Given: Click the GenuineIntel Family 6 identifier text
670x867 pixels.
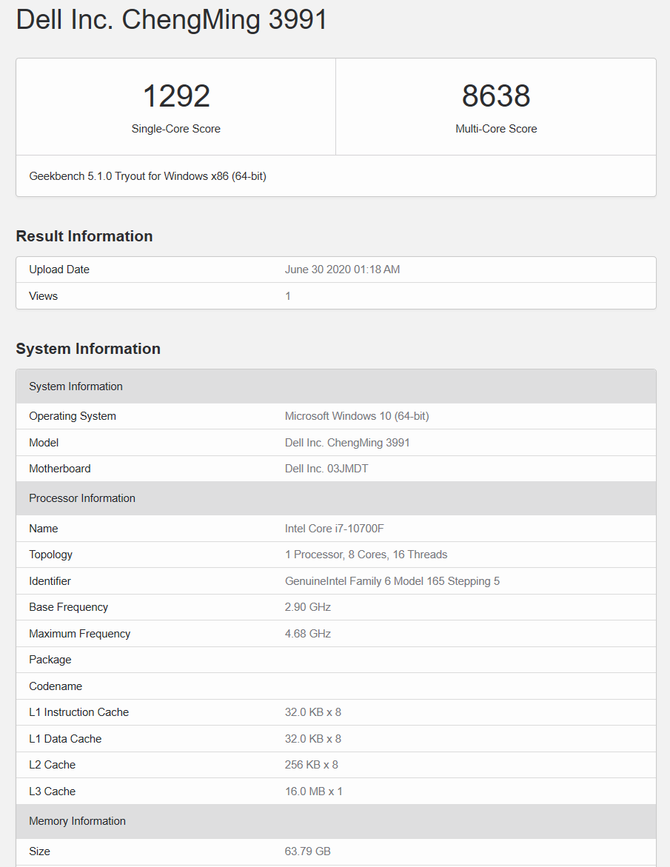Looking at the screenshot, I should [392, 581].
